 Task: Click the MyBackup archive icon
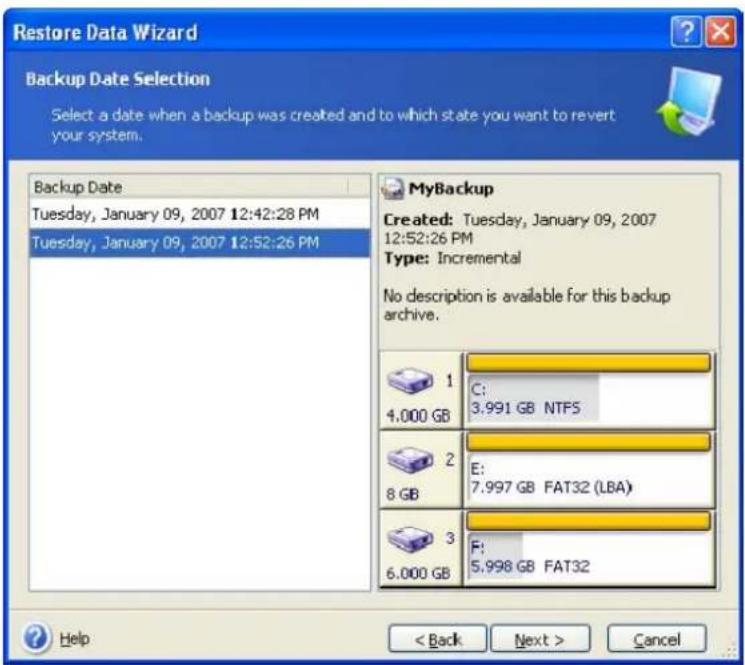pos(393,189)
